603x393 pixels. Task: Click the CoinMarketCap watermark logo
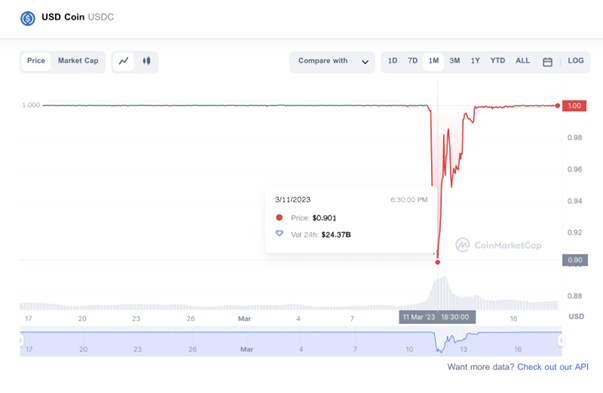click(498, 245)
